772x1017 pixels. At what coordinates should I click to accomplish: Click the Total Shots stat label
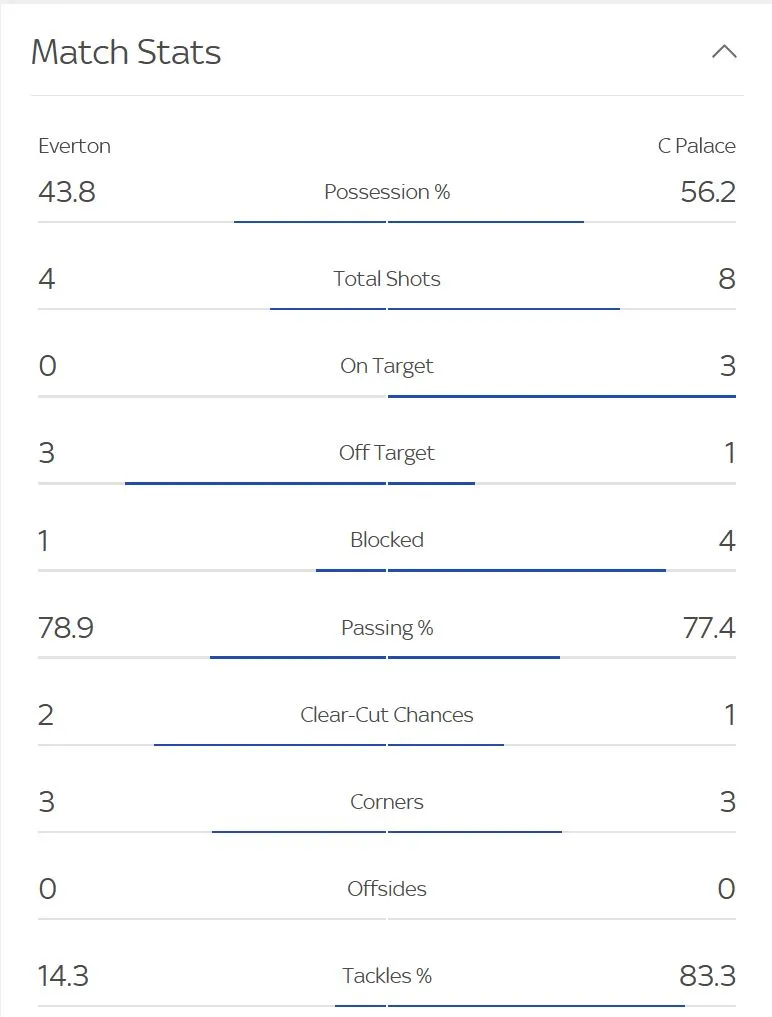(x=387, y=279)
